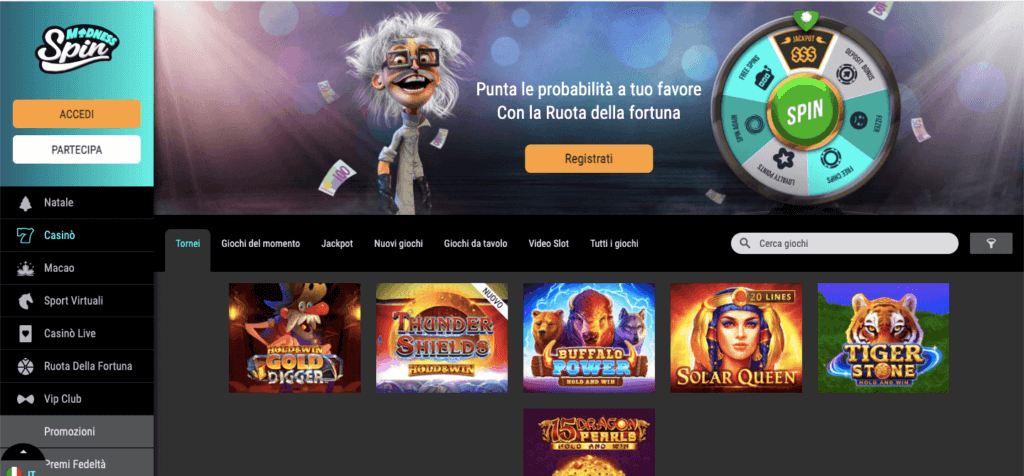
Task: Click the Natale Christmas tree icon
Action: click(x=25, y=203)
